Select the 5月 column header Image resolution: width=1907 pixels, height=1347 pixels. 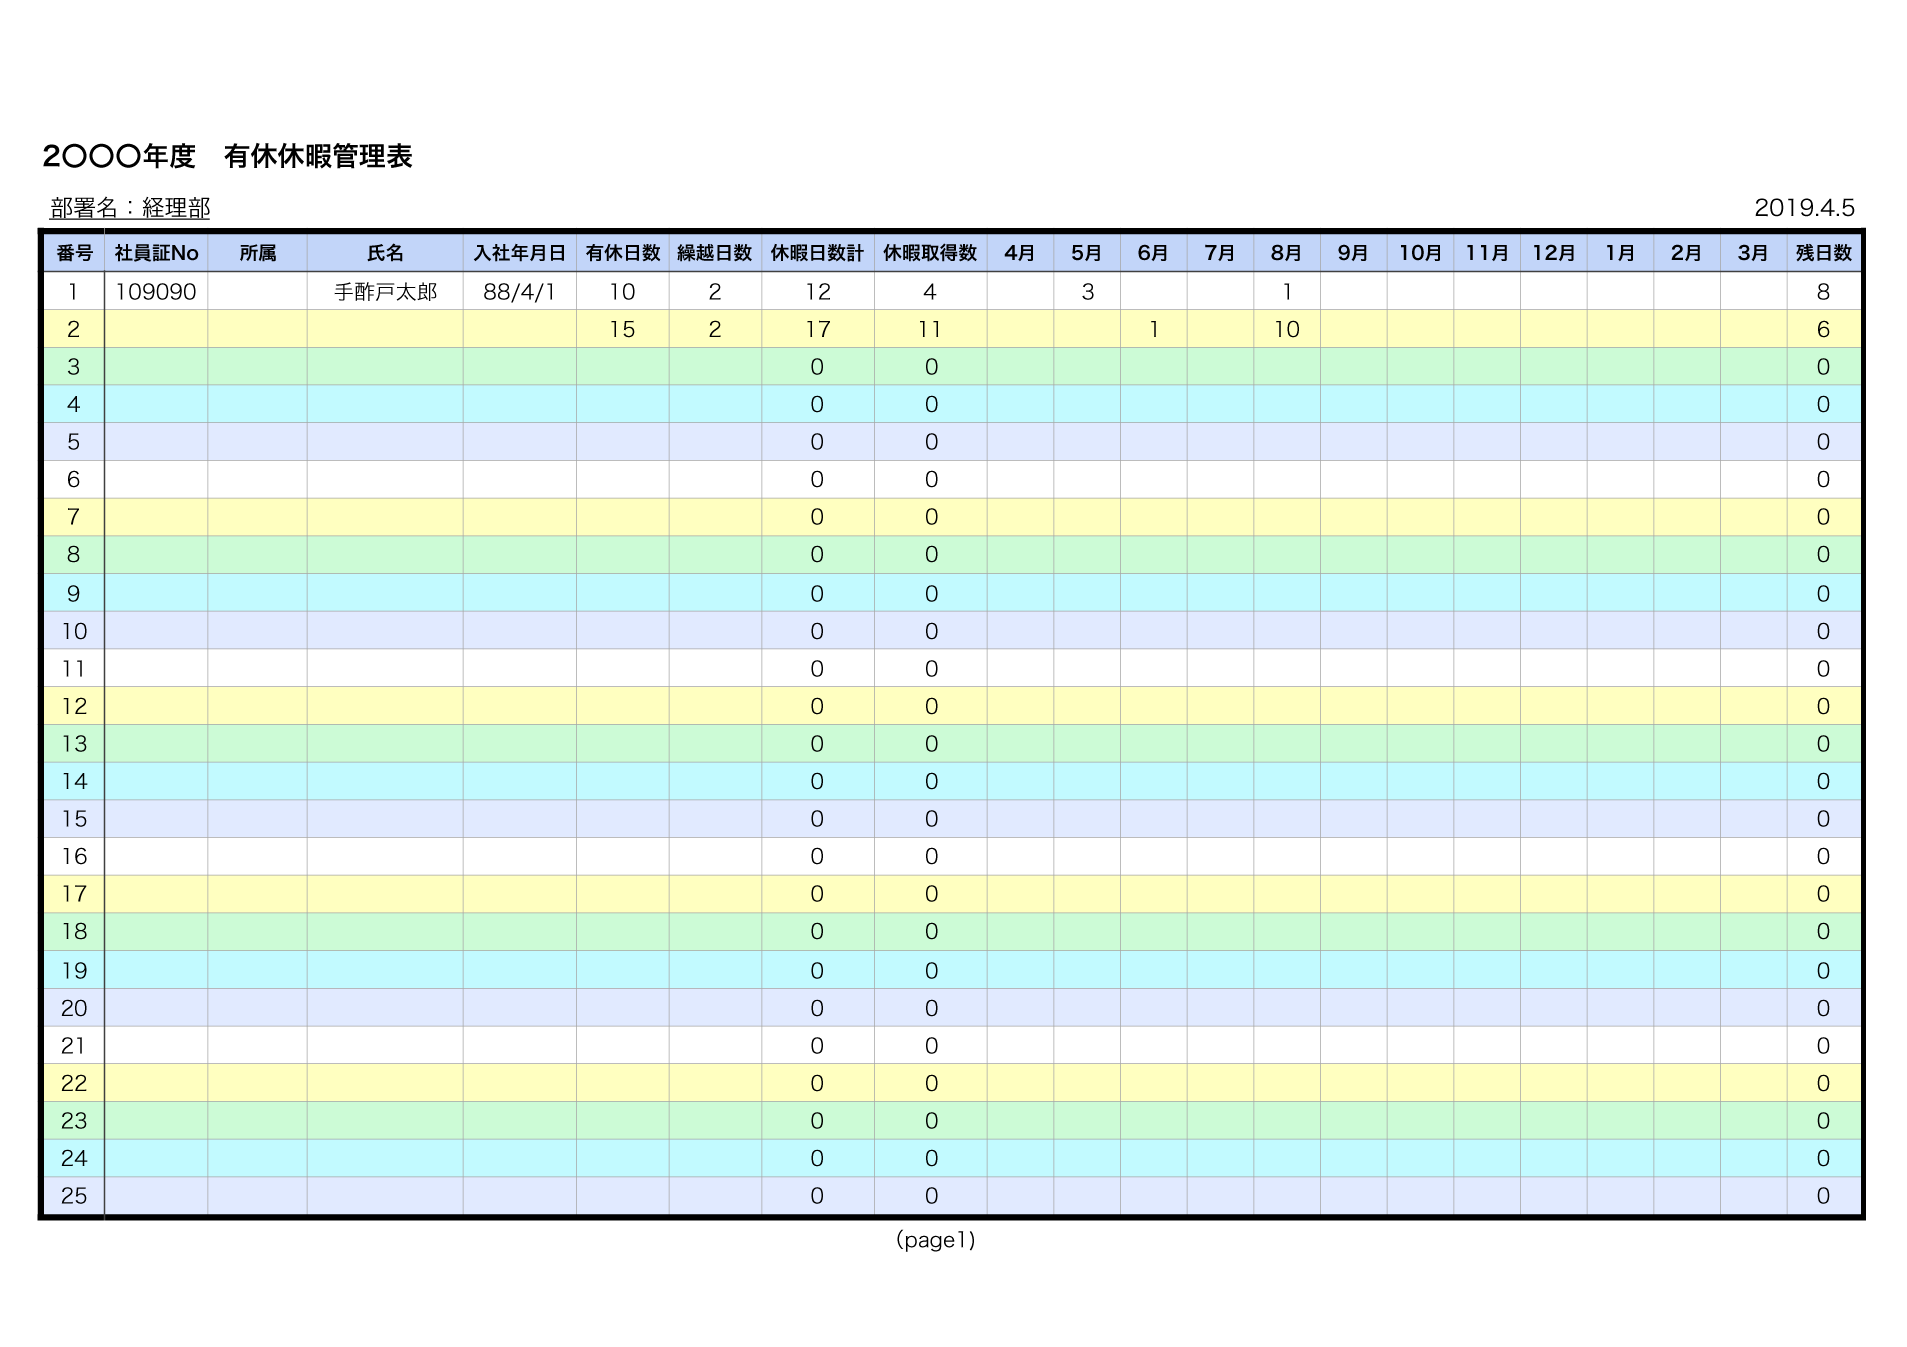click(1086, 253)
